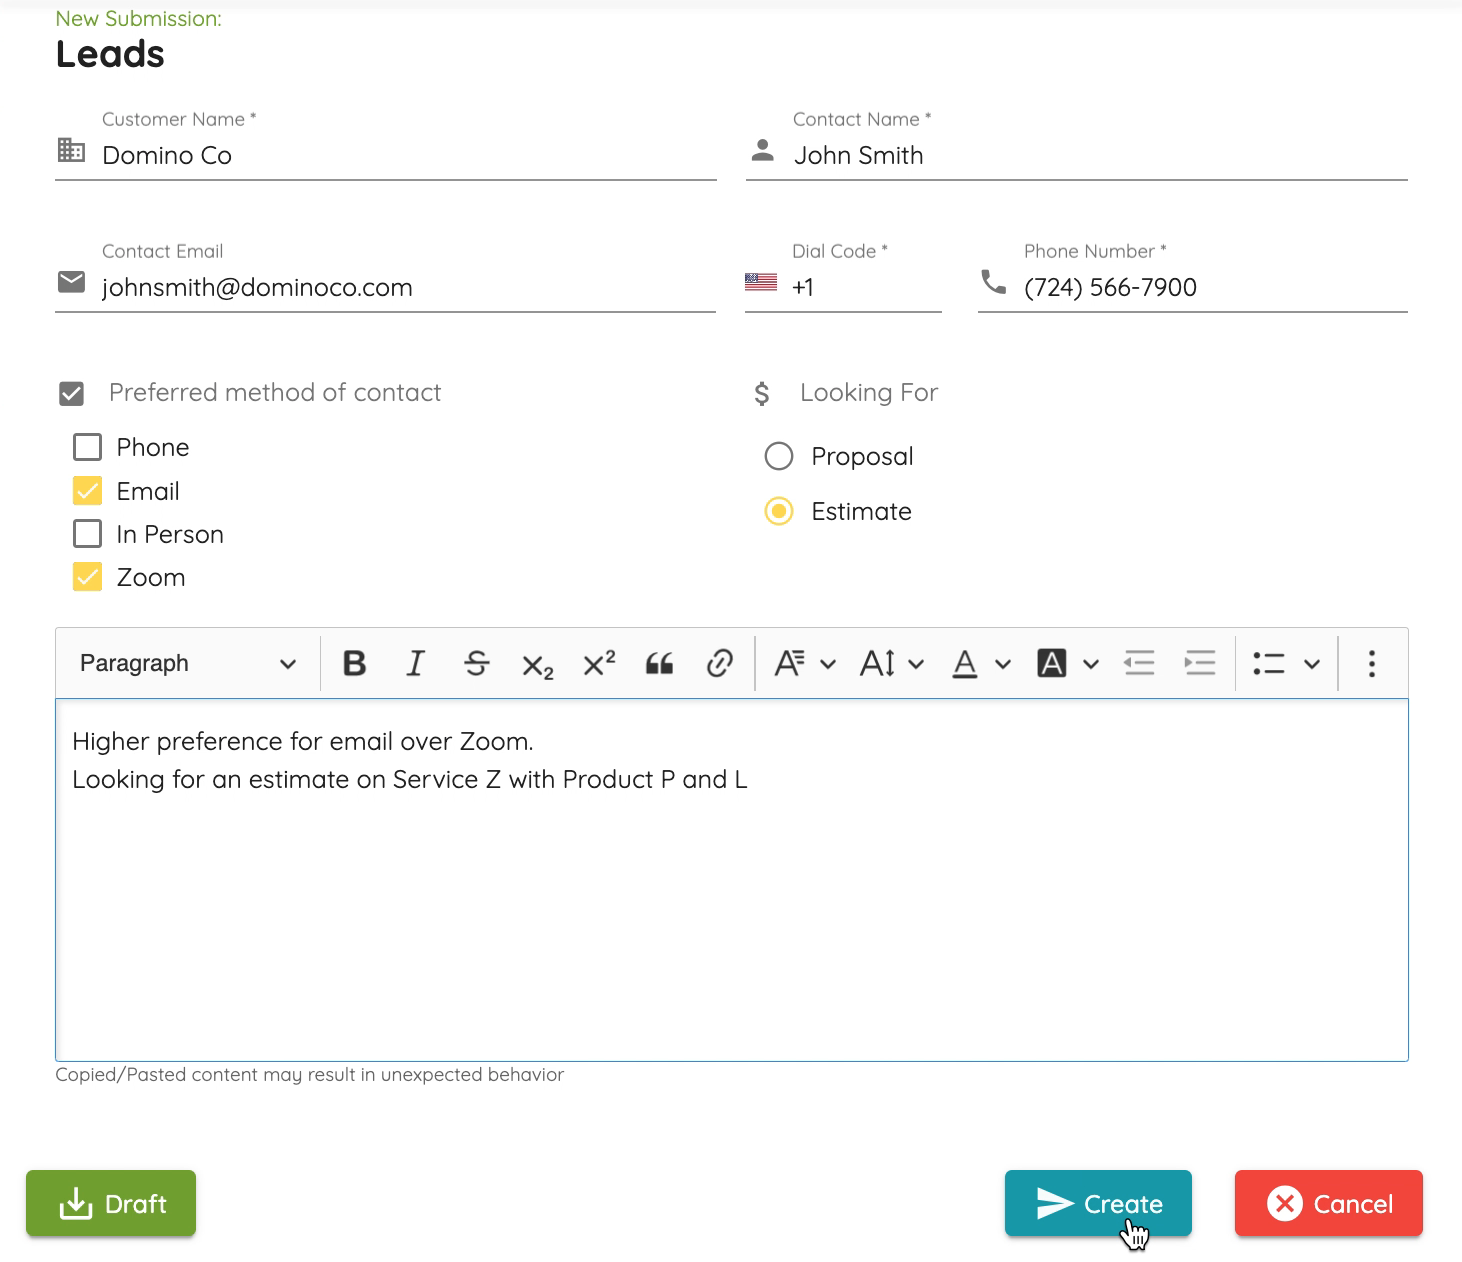Toggle bold formatting in editor toolbar
The height and width of the screenshot is (1262, 1462).
pyautogui.click(x=354, y=663)
